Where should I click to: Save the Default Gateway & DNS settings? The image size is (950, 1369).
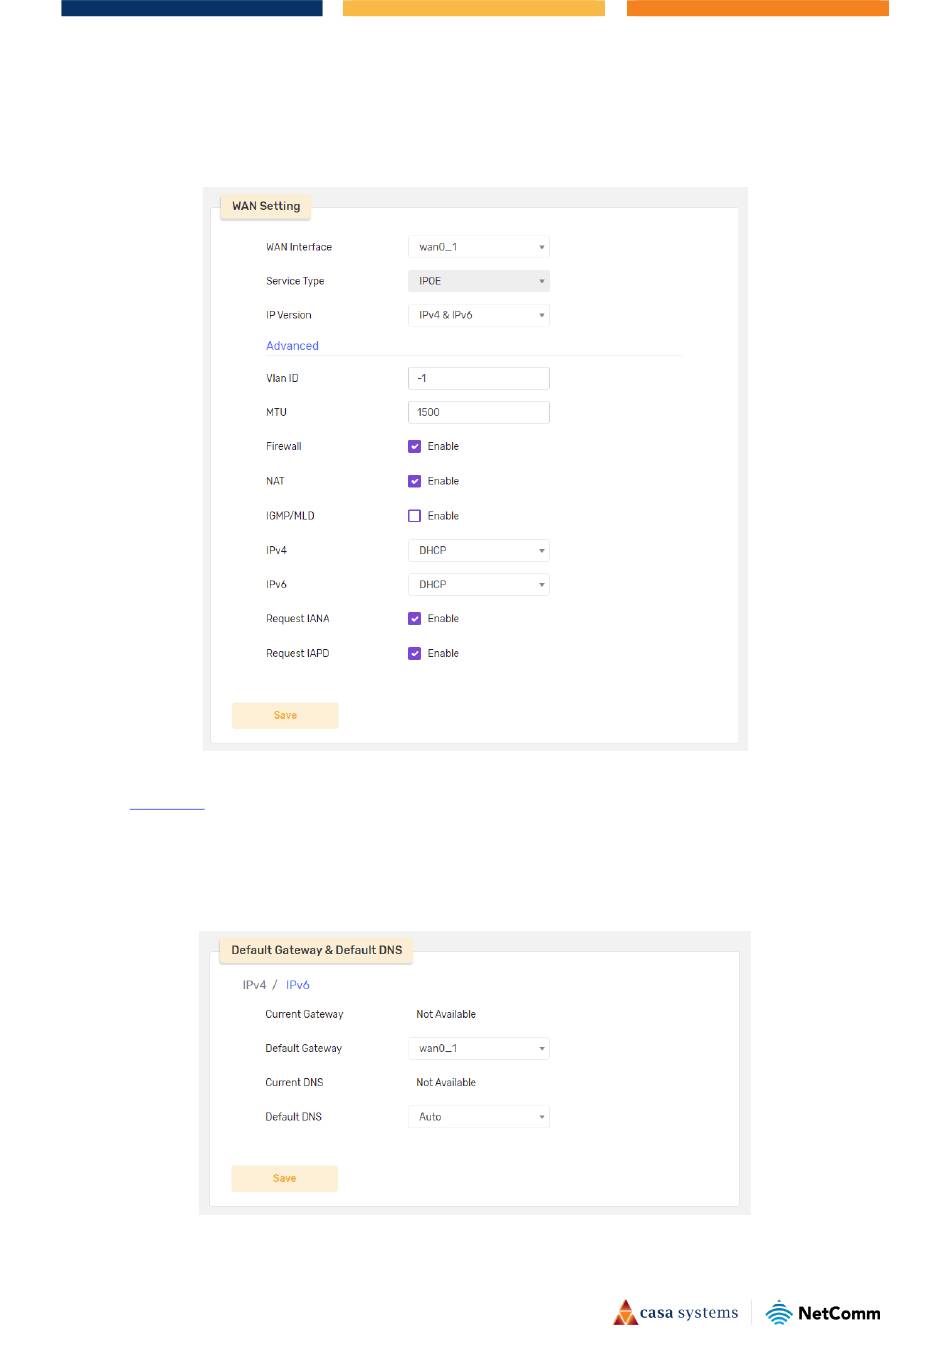tap(285, 1178)
